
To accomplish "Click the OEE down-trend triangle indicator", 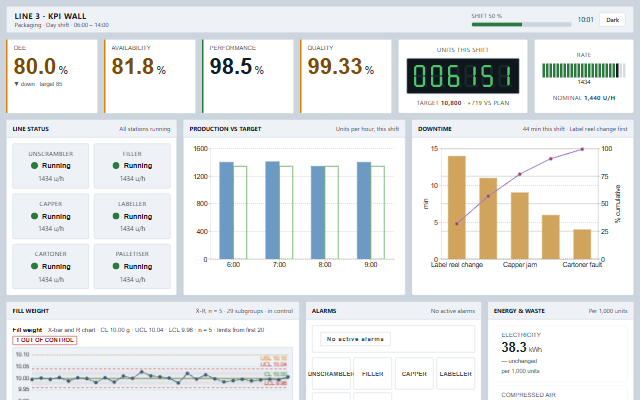I will pyautogui.click(x=16, y=84).
